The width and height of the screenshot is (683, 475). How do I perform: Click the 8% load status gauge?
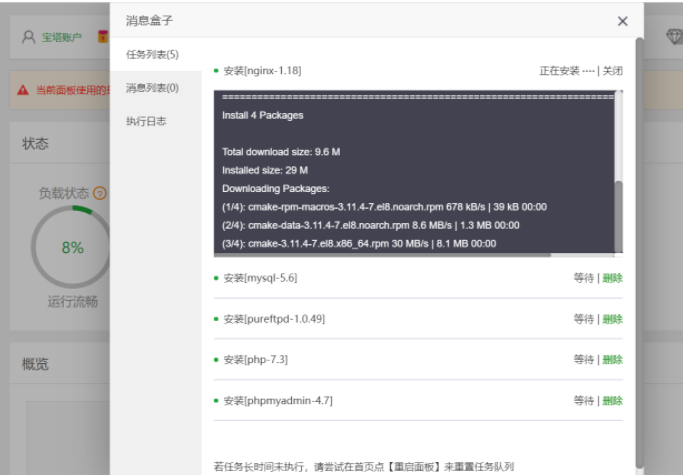(x=72, y=247)
